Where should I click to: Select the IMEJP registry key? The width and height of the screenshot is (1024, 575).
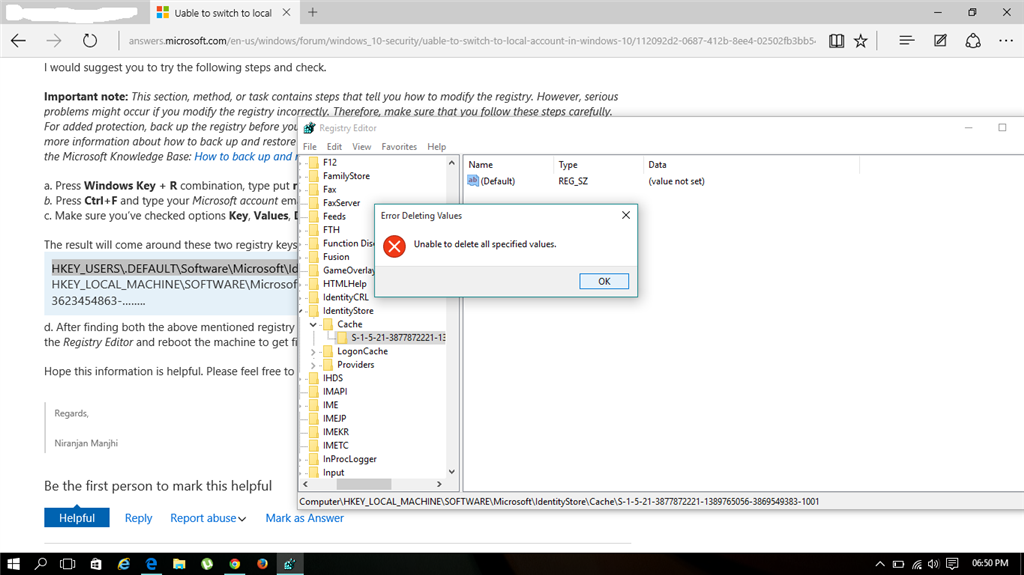click(334, 418)
